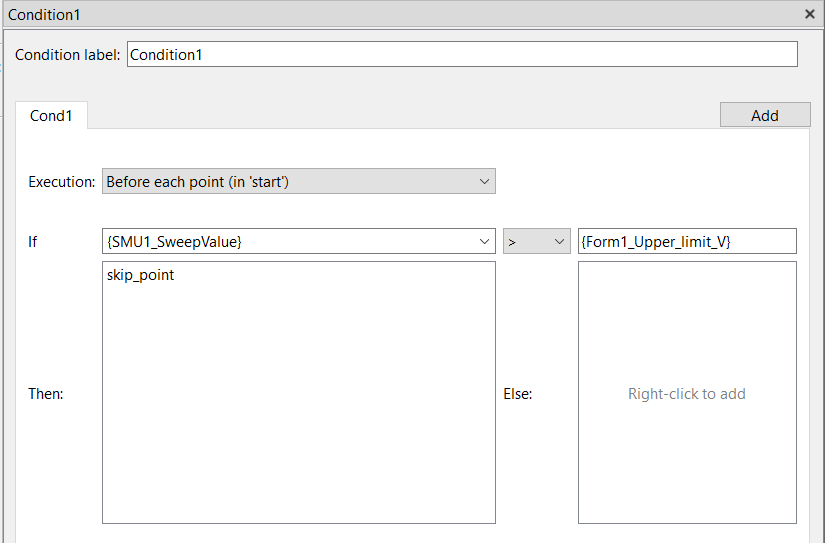
Task: Select skip_point in the Then list
Action: (140, 275)
